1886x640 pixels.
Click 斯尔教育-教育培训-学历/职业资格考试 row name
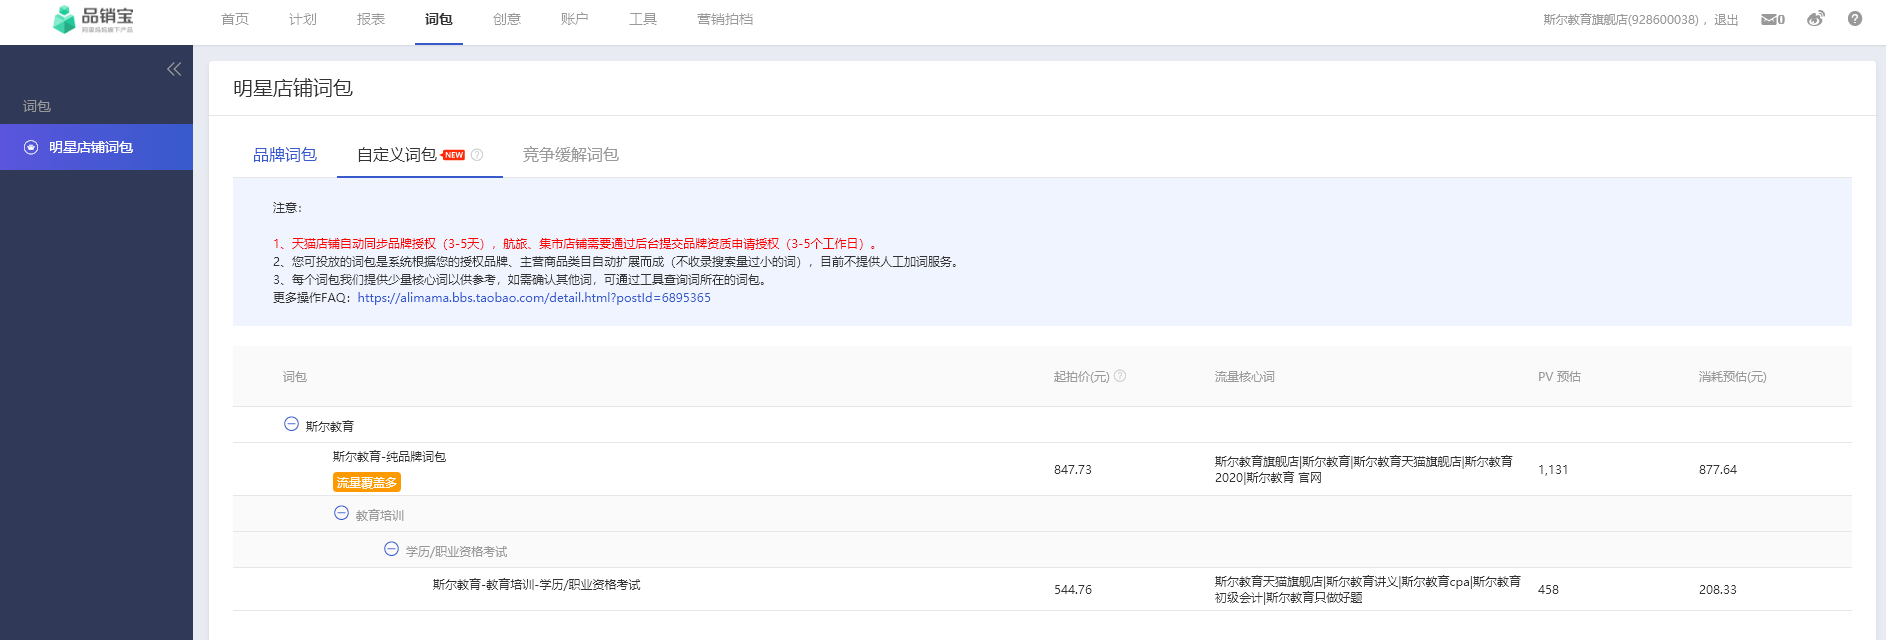click(536, 585)
